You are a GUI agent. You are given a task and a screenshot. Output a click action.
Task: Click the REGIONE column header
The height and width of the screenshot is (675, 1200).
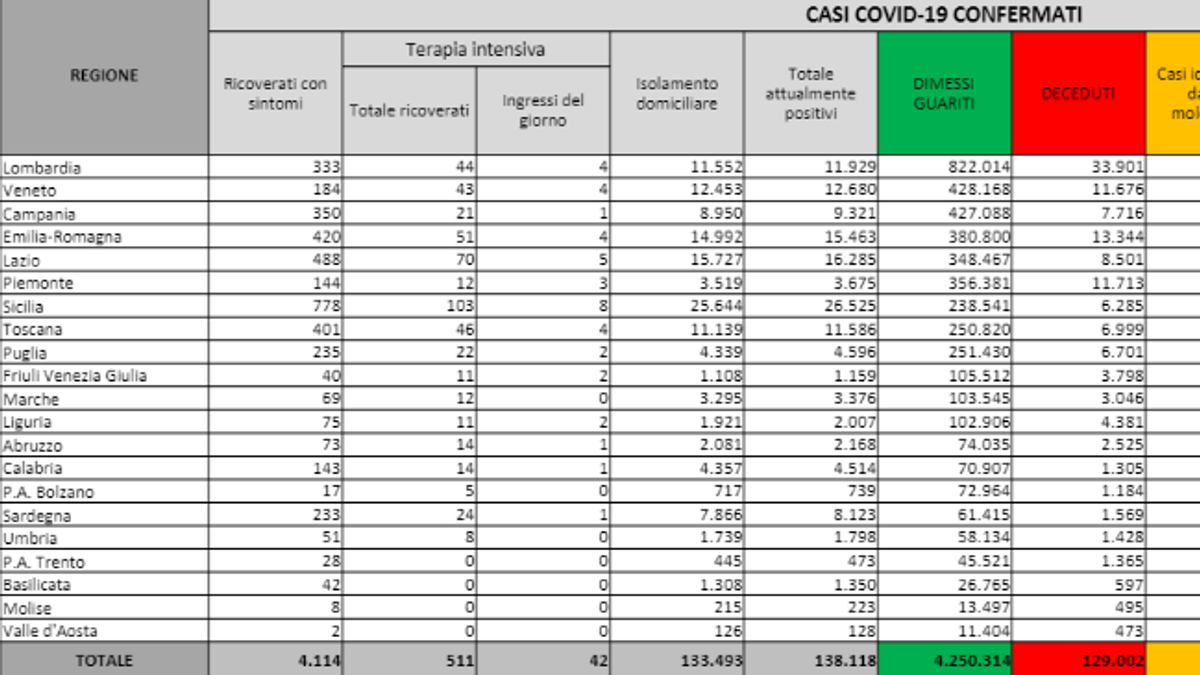[x=104, y=77]
